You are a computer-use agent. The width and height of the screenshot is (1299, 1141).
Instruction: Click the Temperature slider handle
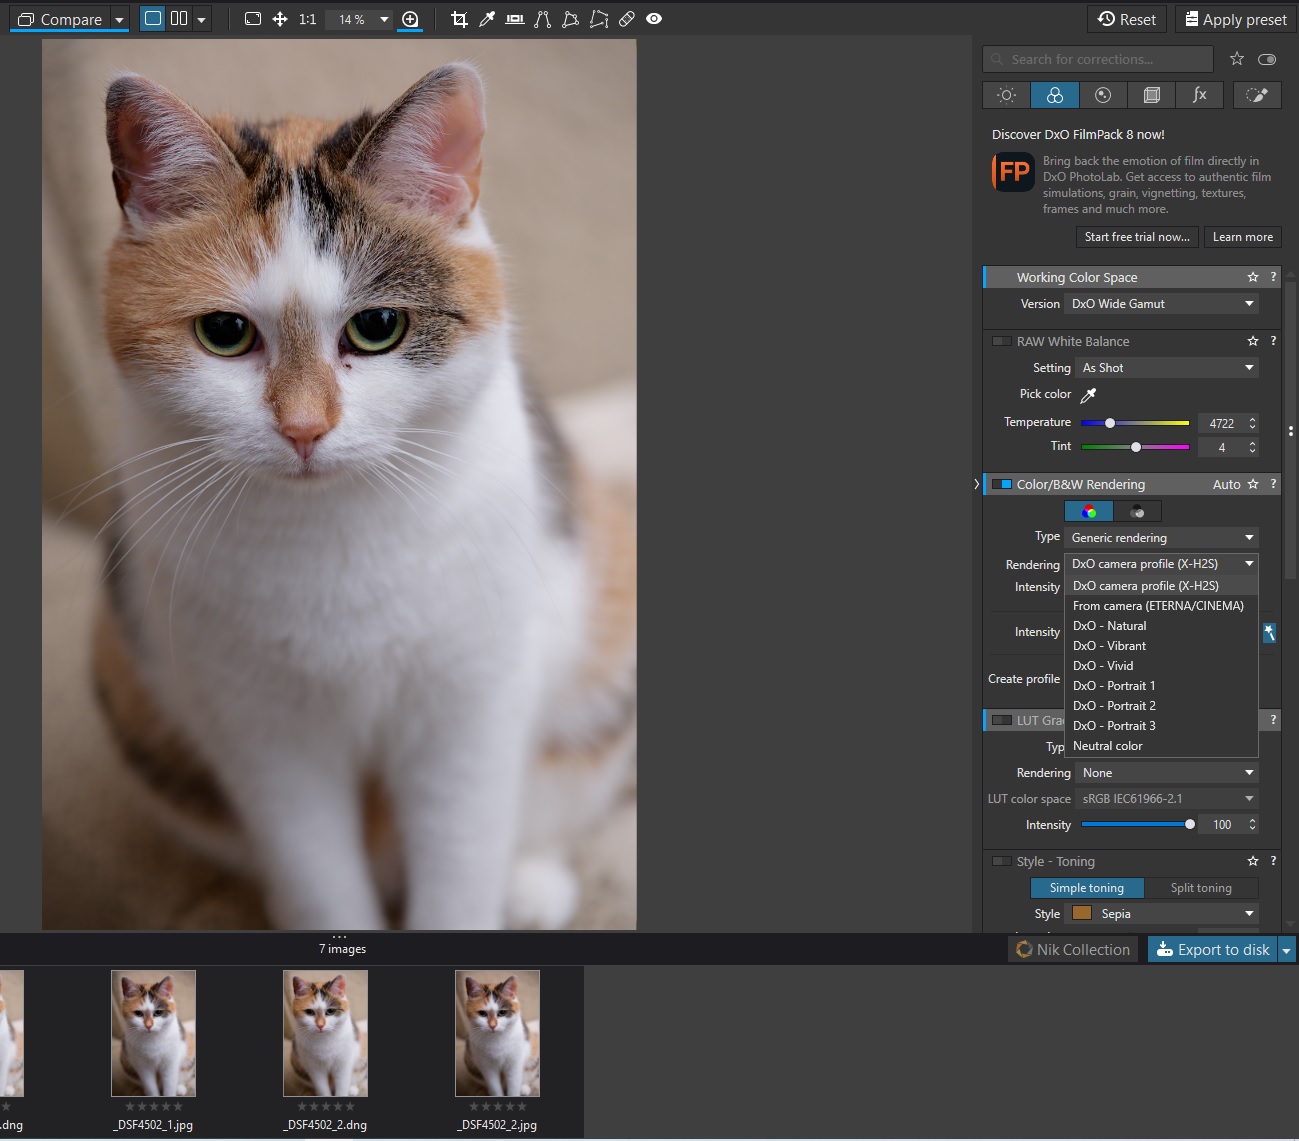tap(1110, 423)
